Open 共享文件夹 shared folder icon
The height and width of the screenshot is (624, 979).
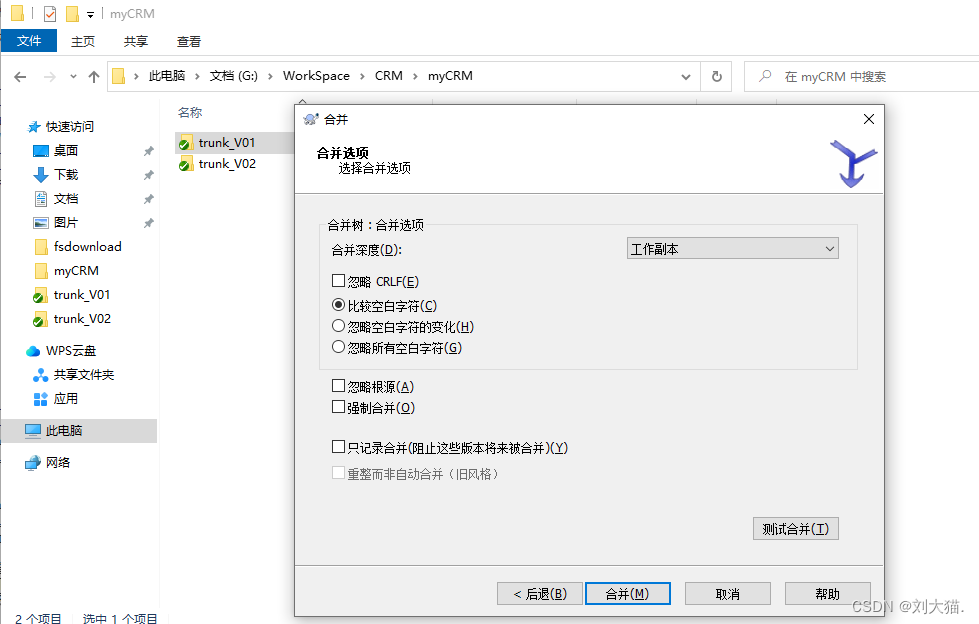pos(41,375)
